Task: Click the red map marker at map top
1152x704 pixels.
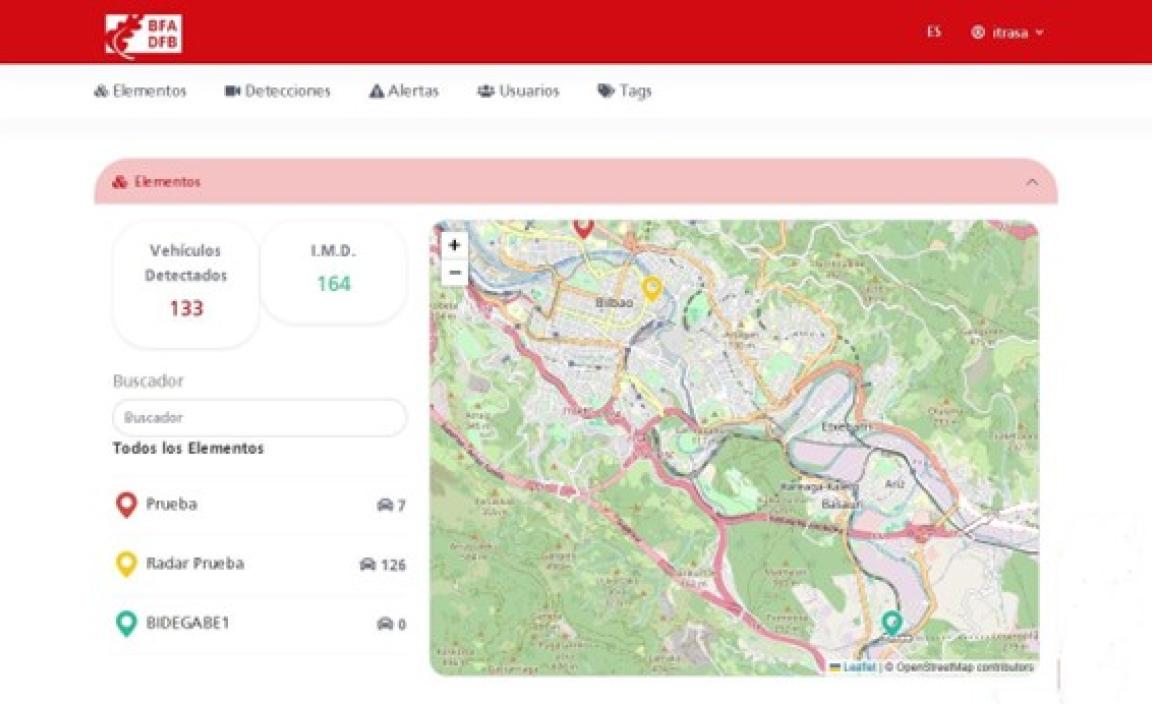Action: pyautogui.click(x=583, y=229)
